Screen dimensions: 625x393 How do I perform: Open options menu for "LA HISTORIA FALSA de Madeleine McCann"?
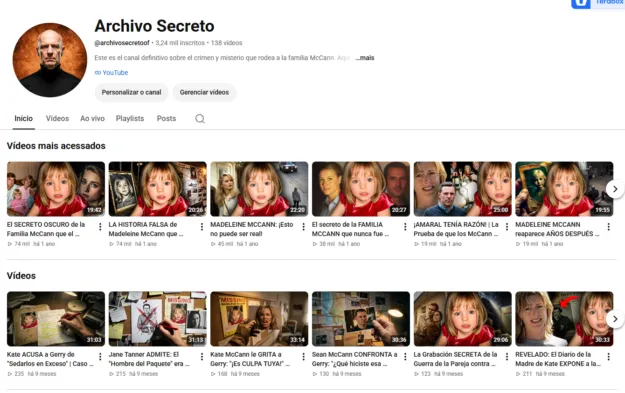point(202,227)
